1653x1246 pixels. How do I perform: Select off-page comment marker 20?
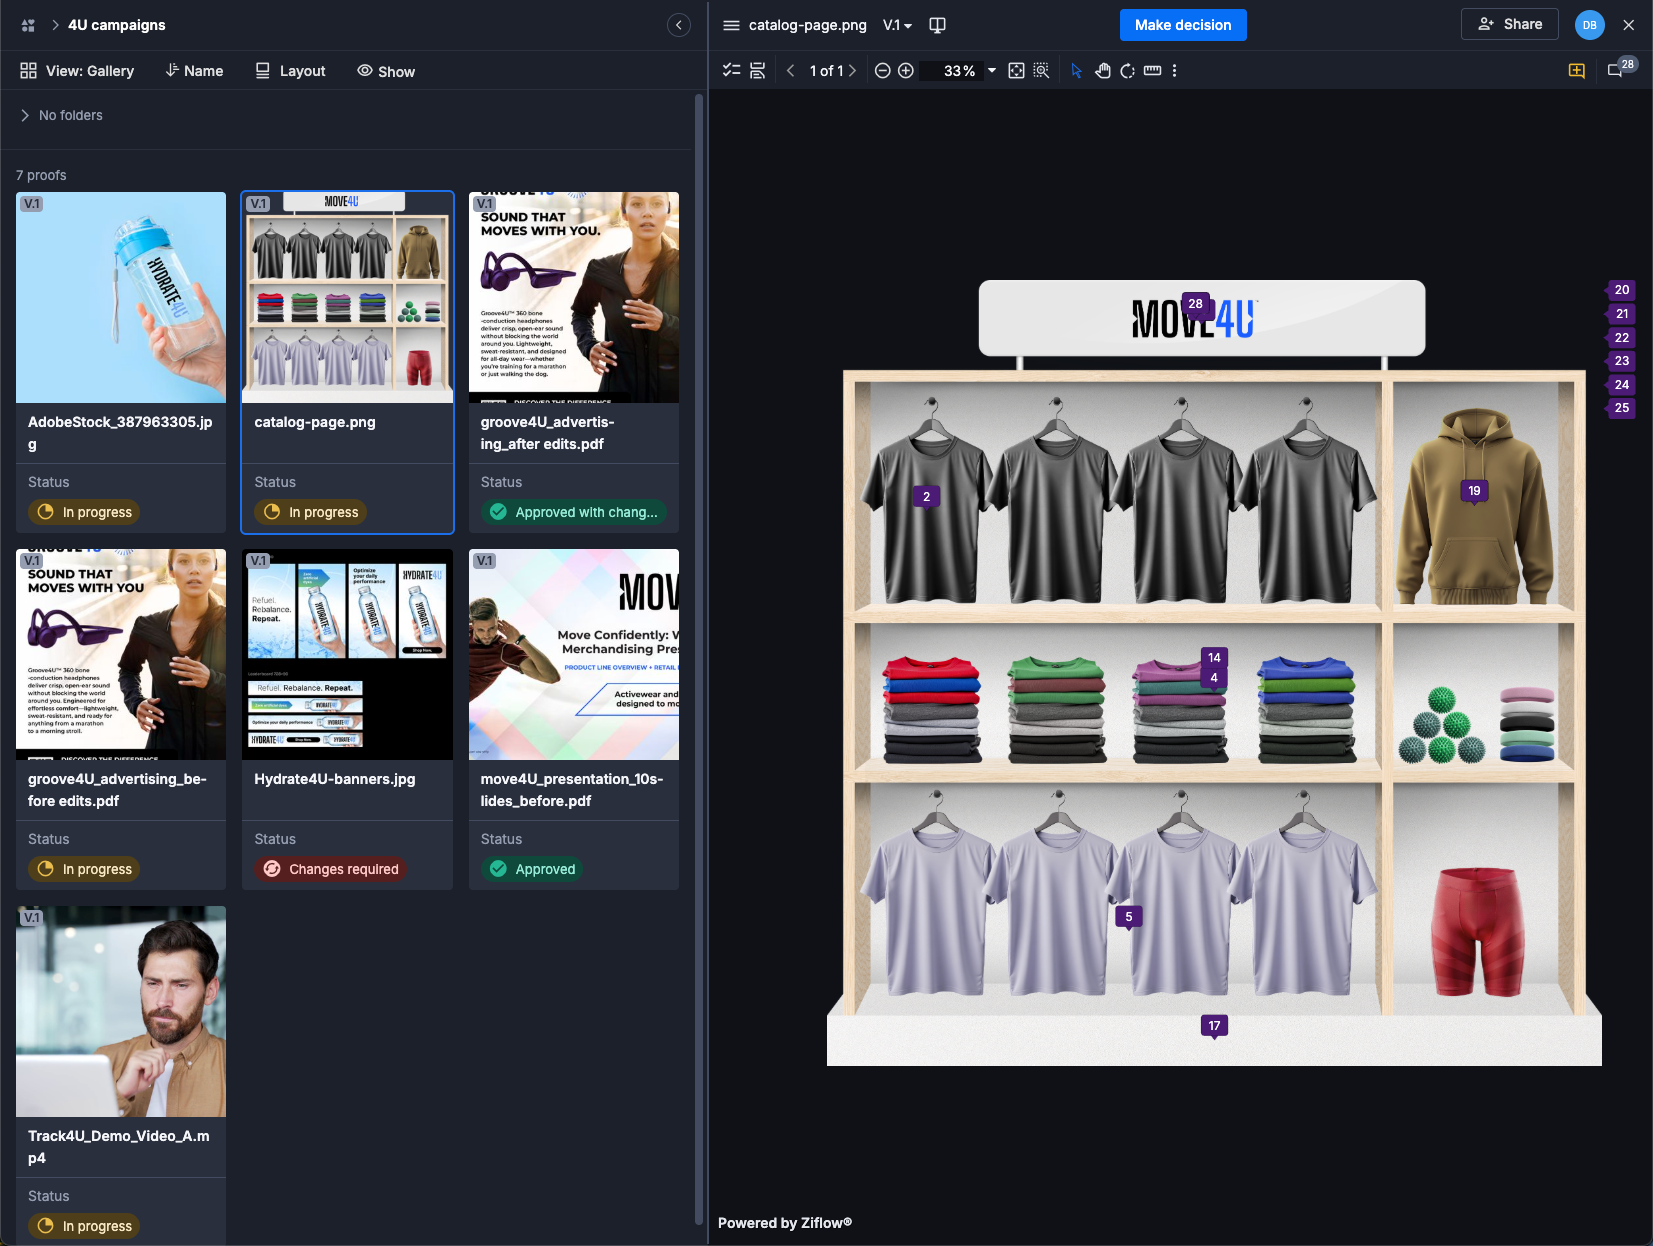click(1621, 290)
